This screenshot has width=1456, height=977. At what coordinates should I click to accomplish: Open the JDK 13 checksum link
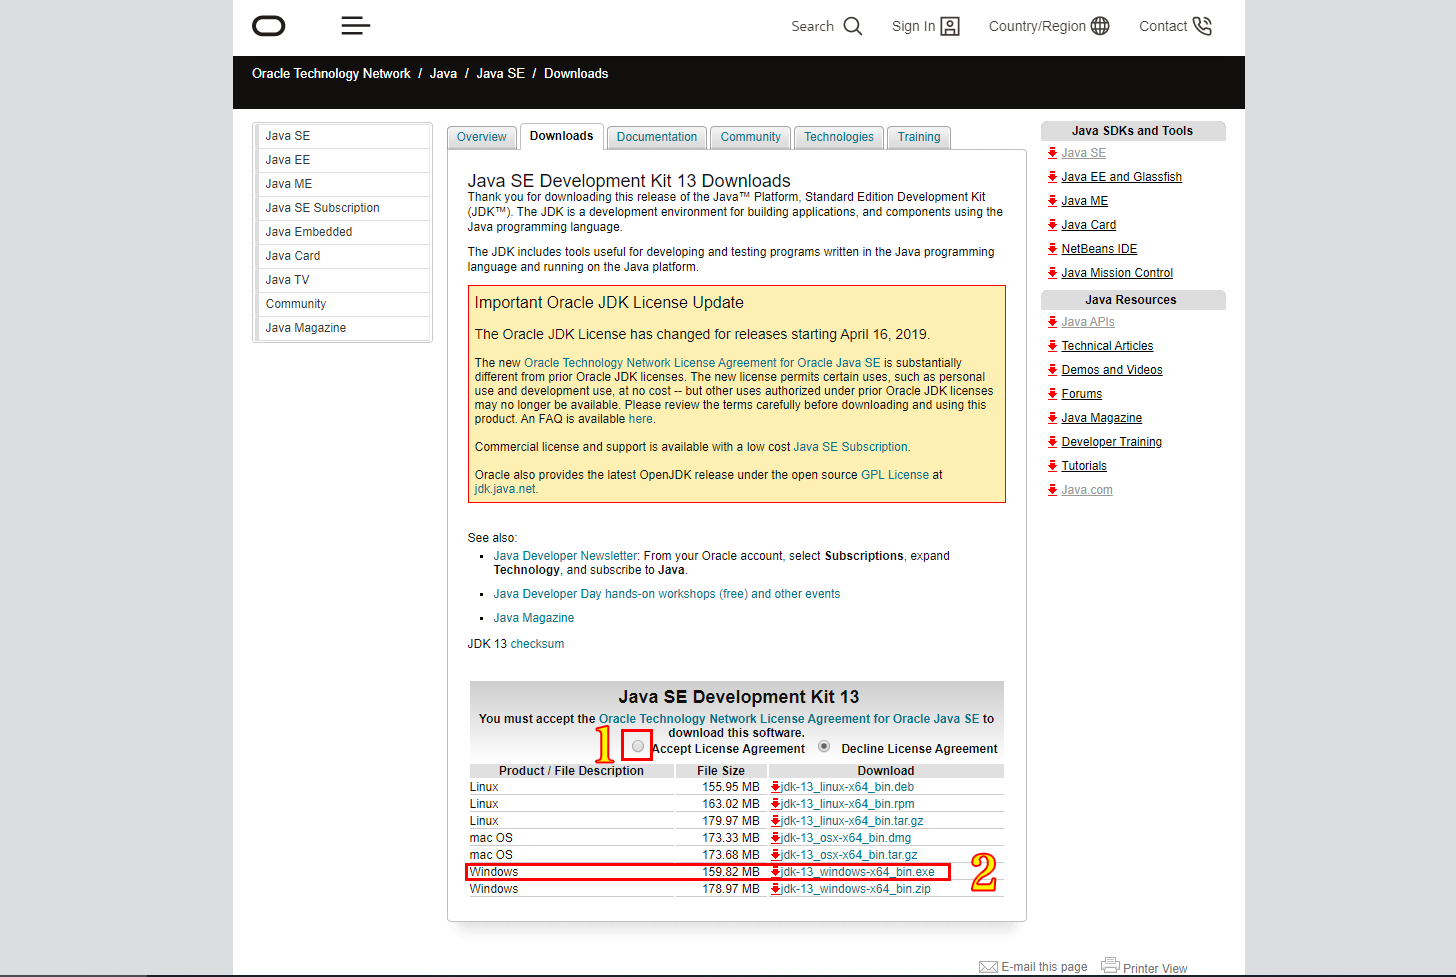tap(537, 644)
